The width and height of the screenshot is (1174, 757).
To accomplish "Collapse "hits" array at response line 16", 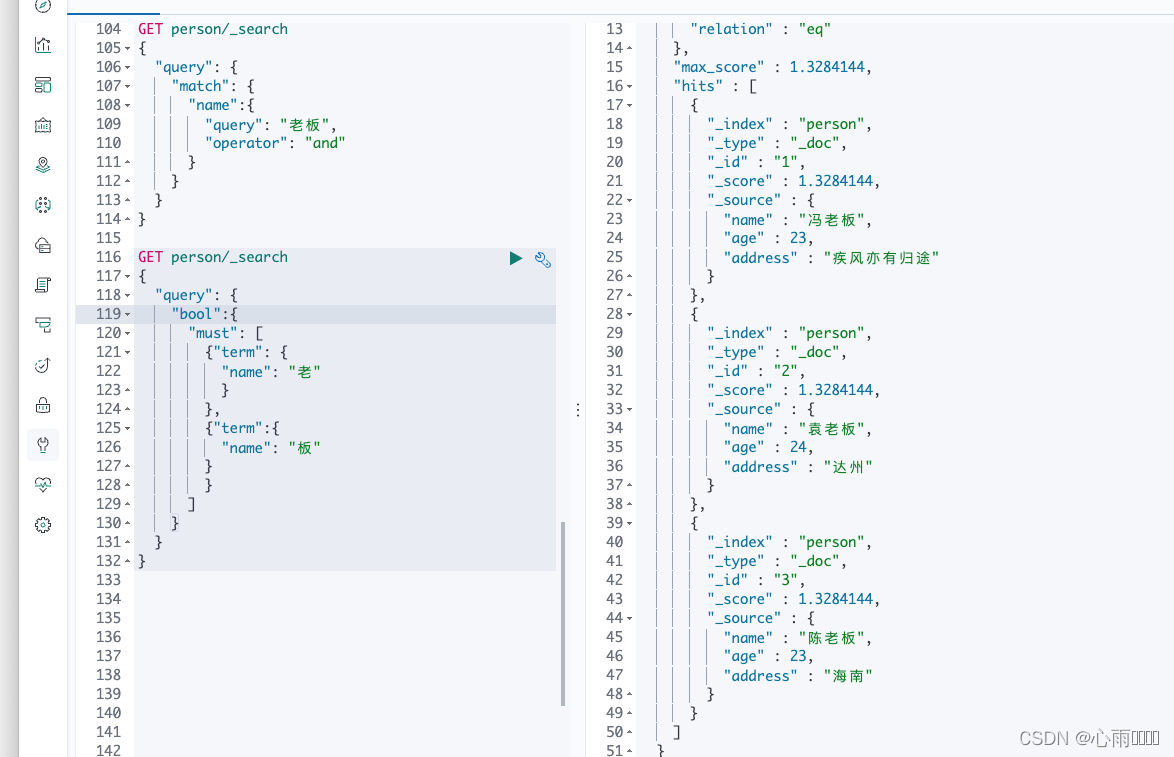I will point(630,87).
